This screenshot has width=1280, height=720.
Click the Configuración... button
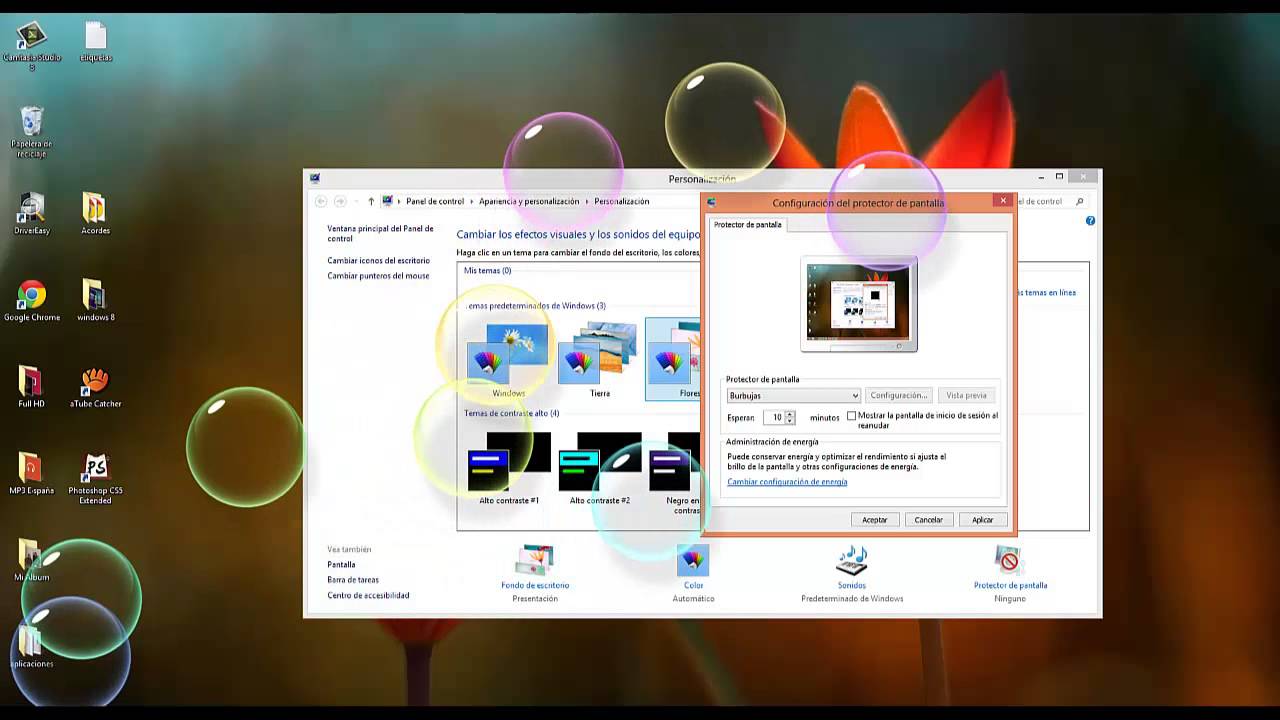899,396
